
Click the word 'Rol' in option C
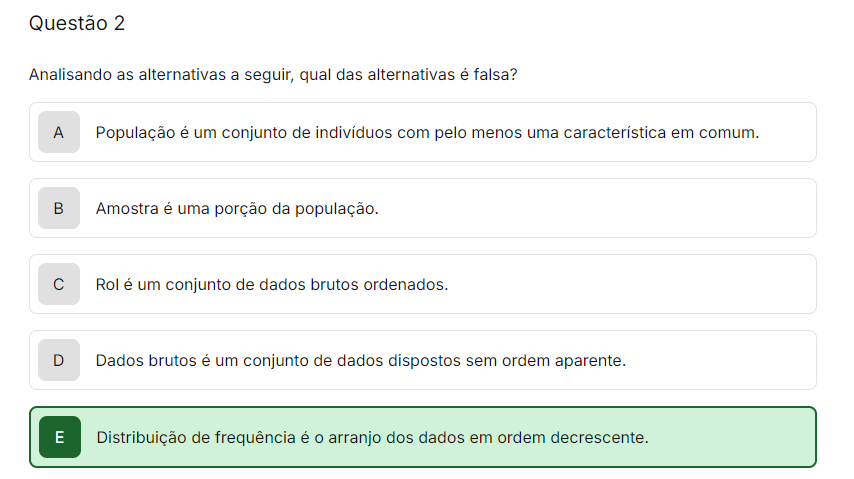(108, 284)
